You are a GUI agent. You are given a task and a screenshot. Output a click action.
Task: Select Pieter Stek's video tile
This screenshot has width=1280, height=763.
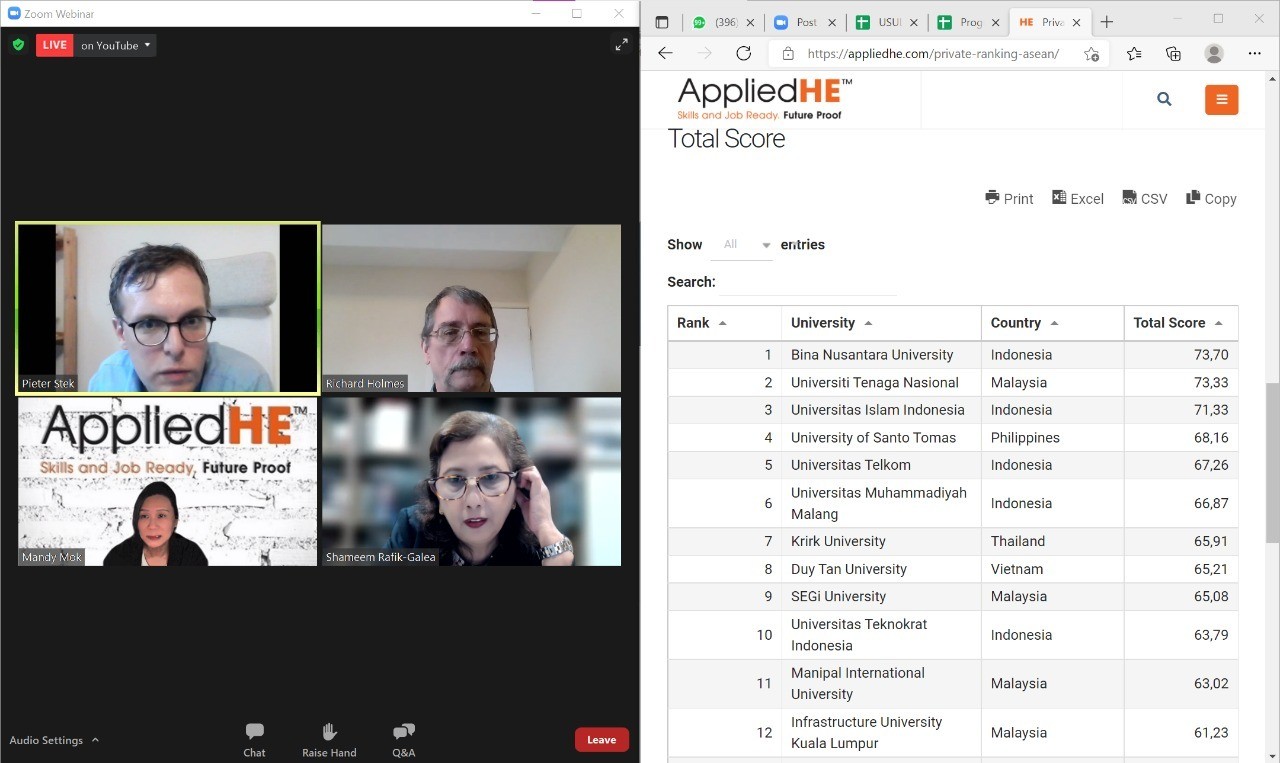pos(168,308)
